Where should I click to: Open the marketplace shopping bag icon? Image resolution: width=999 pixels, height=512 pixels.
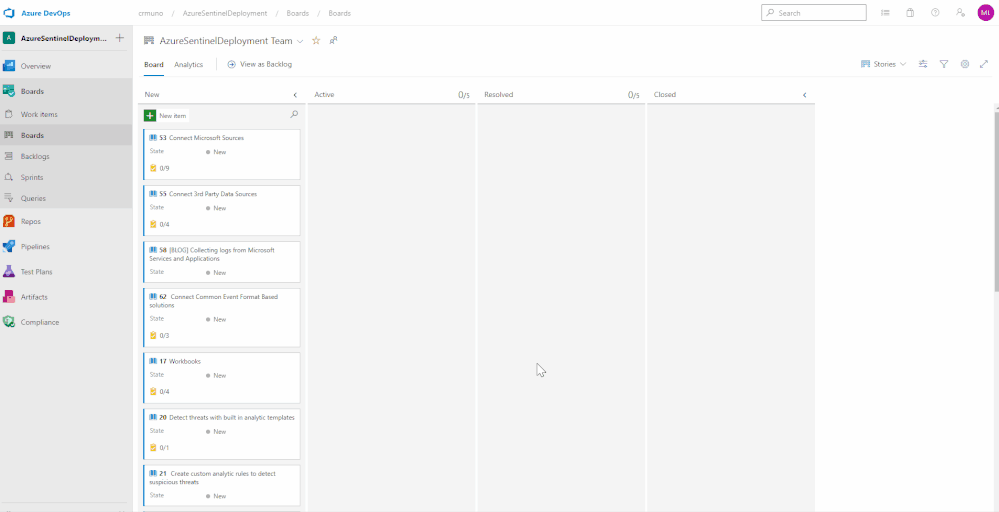(910, 13)
